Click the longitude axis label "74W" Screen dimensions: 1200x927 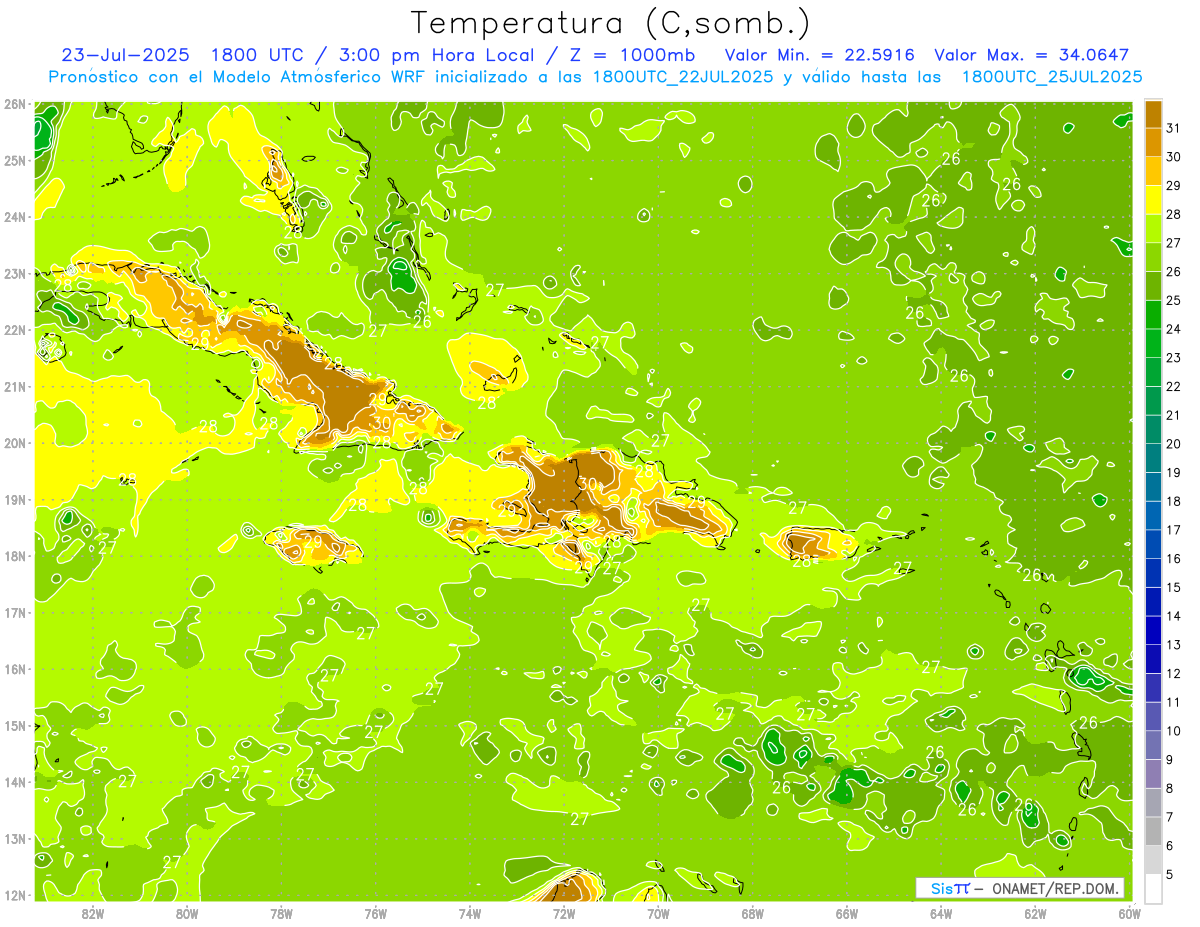pos(470,913)
